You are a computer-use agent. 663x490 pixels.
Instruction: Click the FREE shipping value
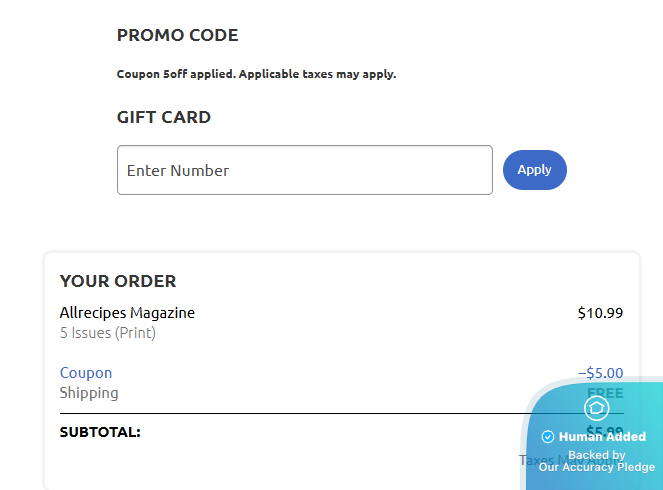604,393
